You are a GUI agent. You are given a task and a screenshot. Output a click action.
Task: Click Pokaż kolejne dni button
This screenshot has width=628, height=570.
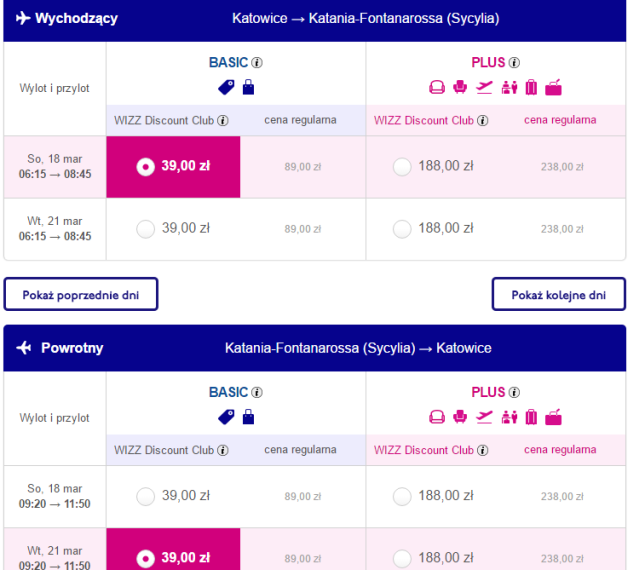pos(559,294)
